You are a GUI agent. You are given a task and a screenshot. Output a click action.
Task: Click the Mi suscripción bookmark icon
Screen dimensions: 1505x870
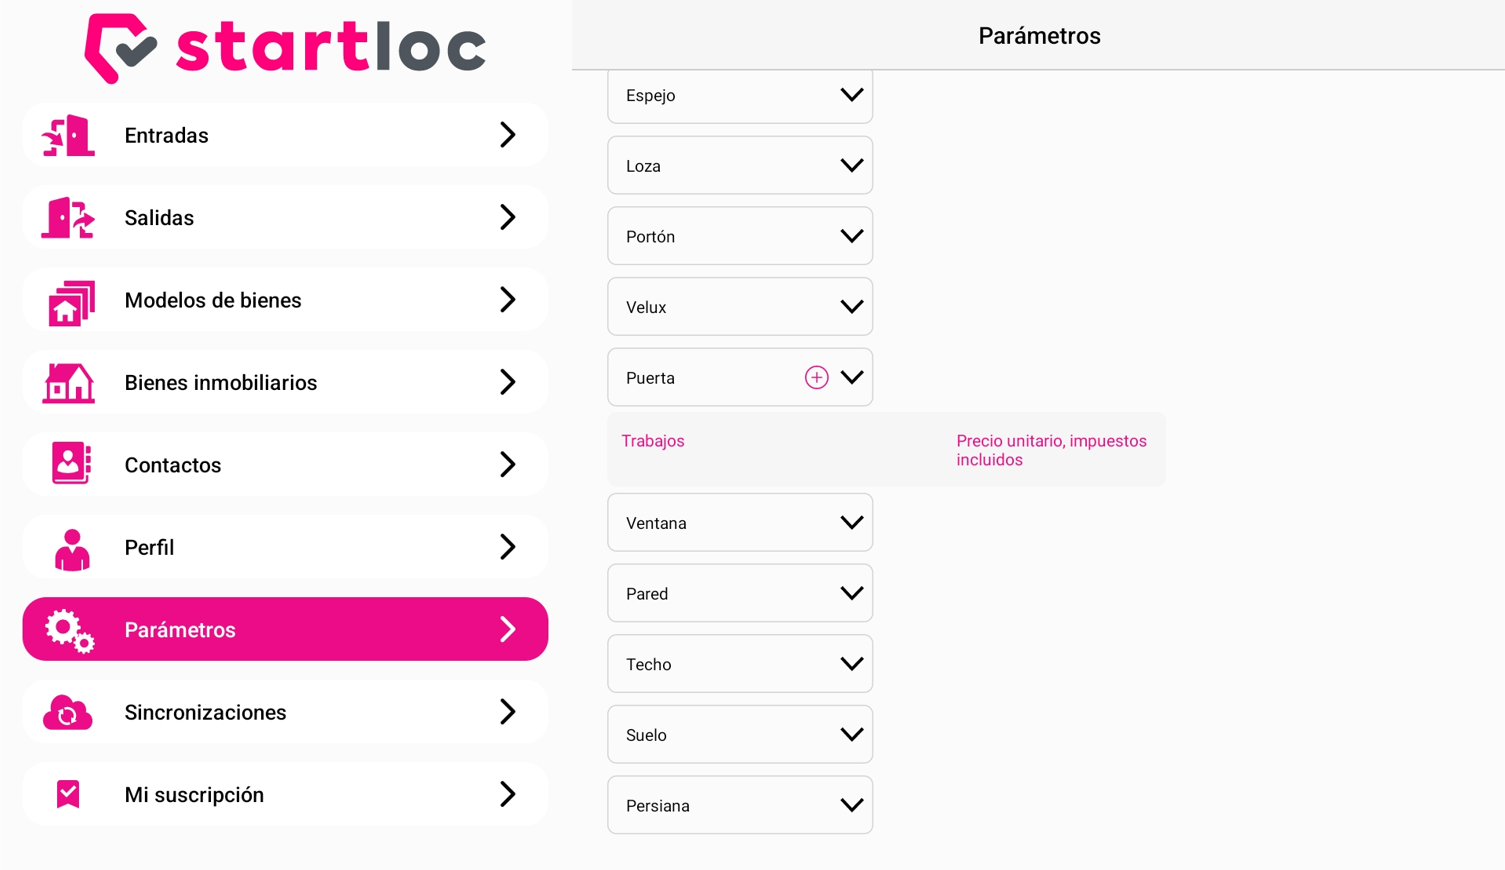68,794
